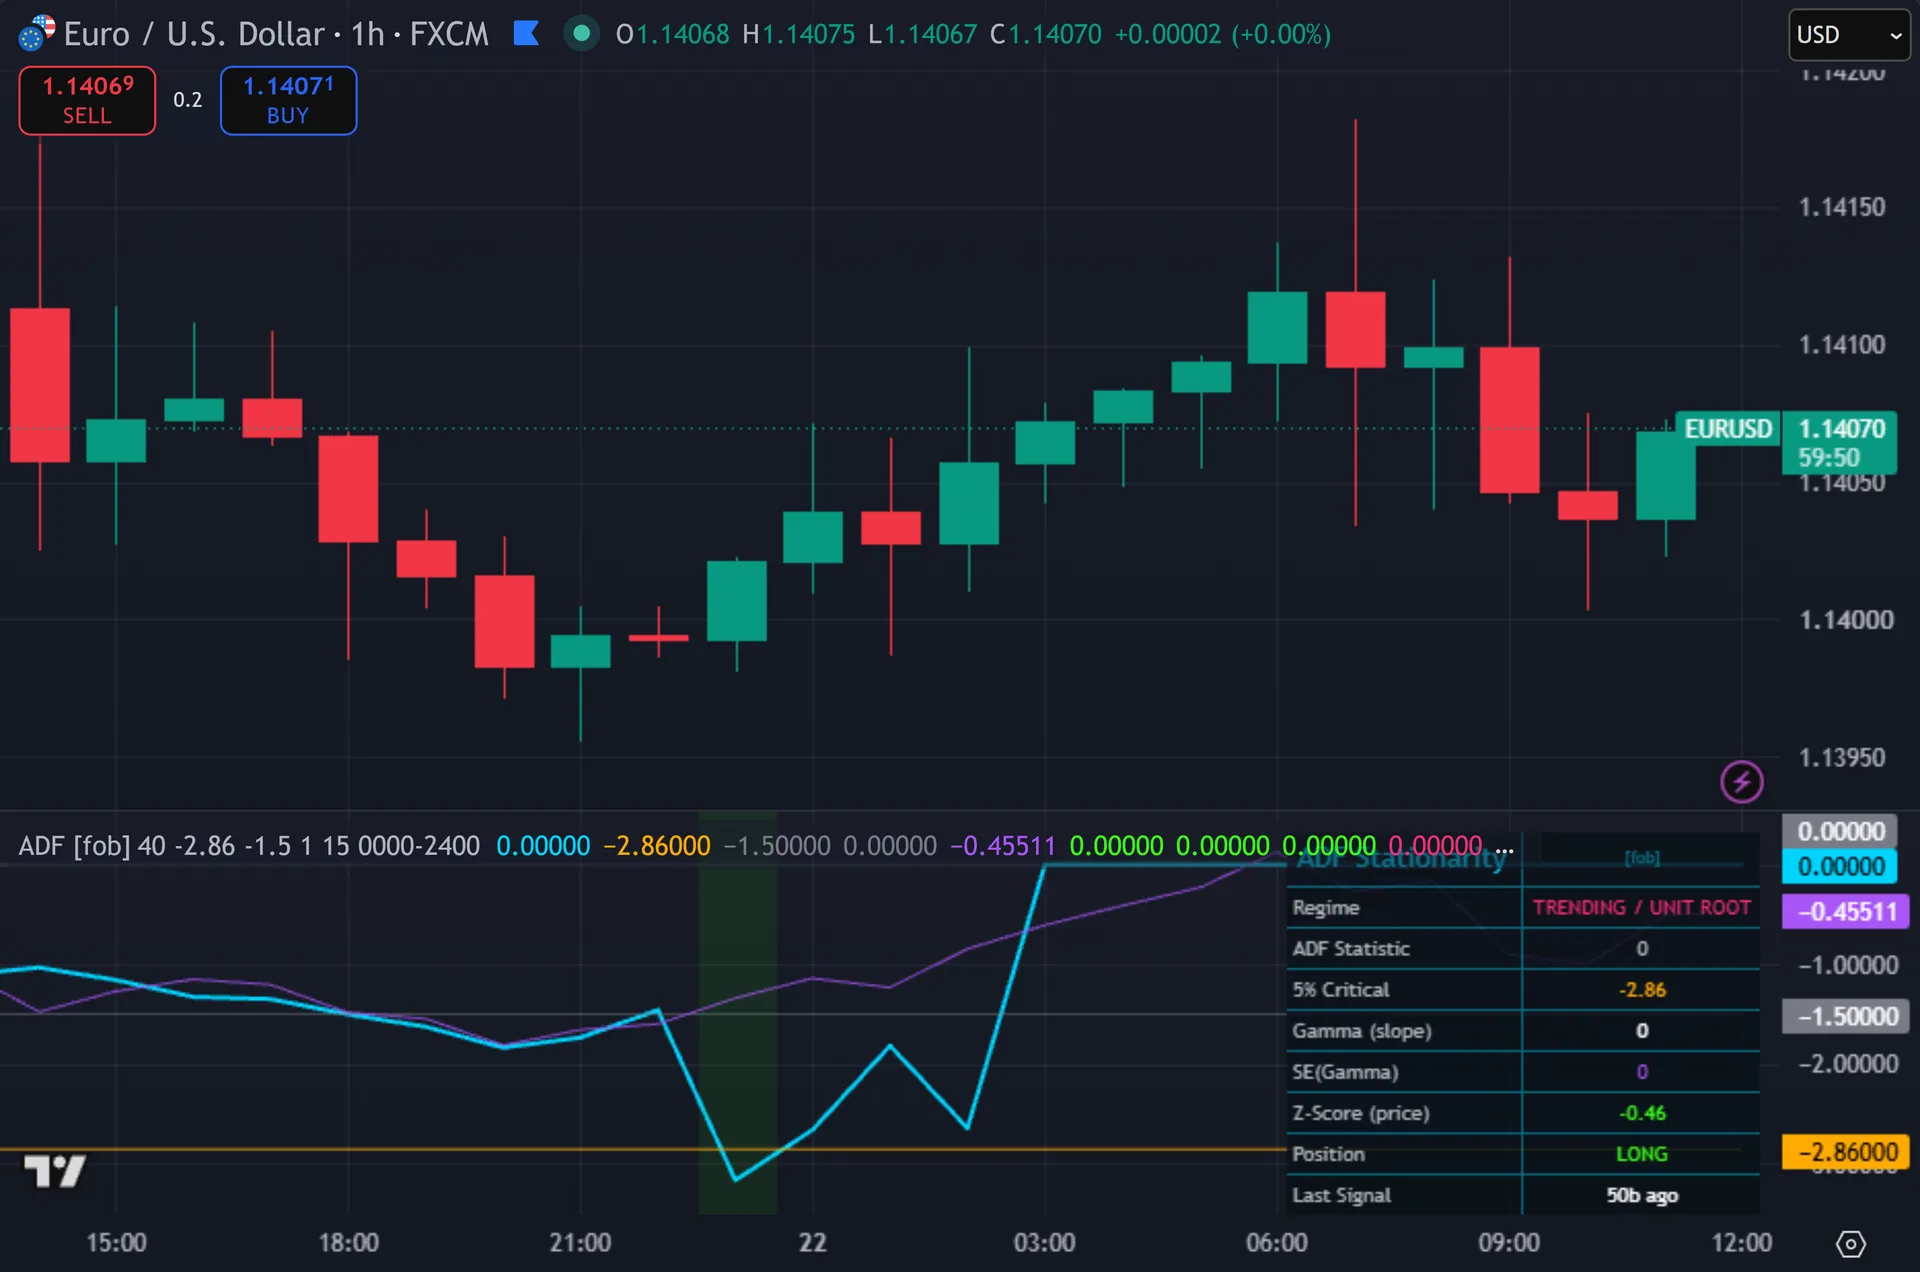Click the 1.14071 BUY button

pos(288,100)
